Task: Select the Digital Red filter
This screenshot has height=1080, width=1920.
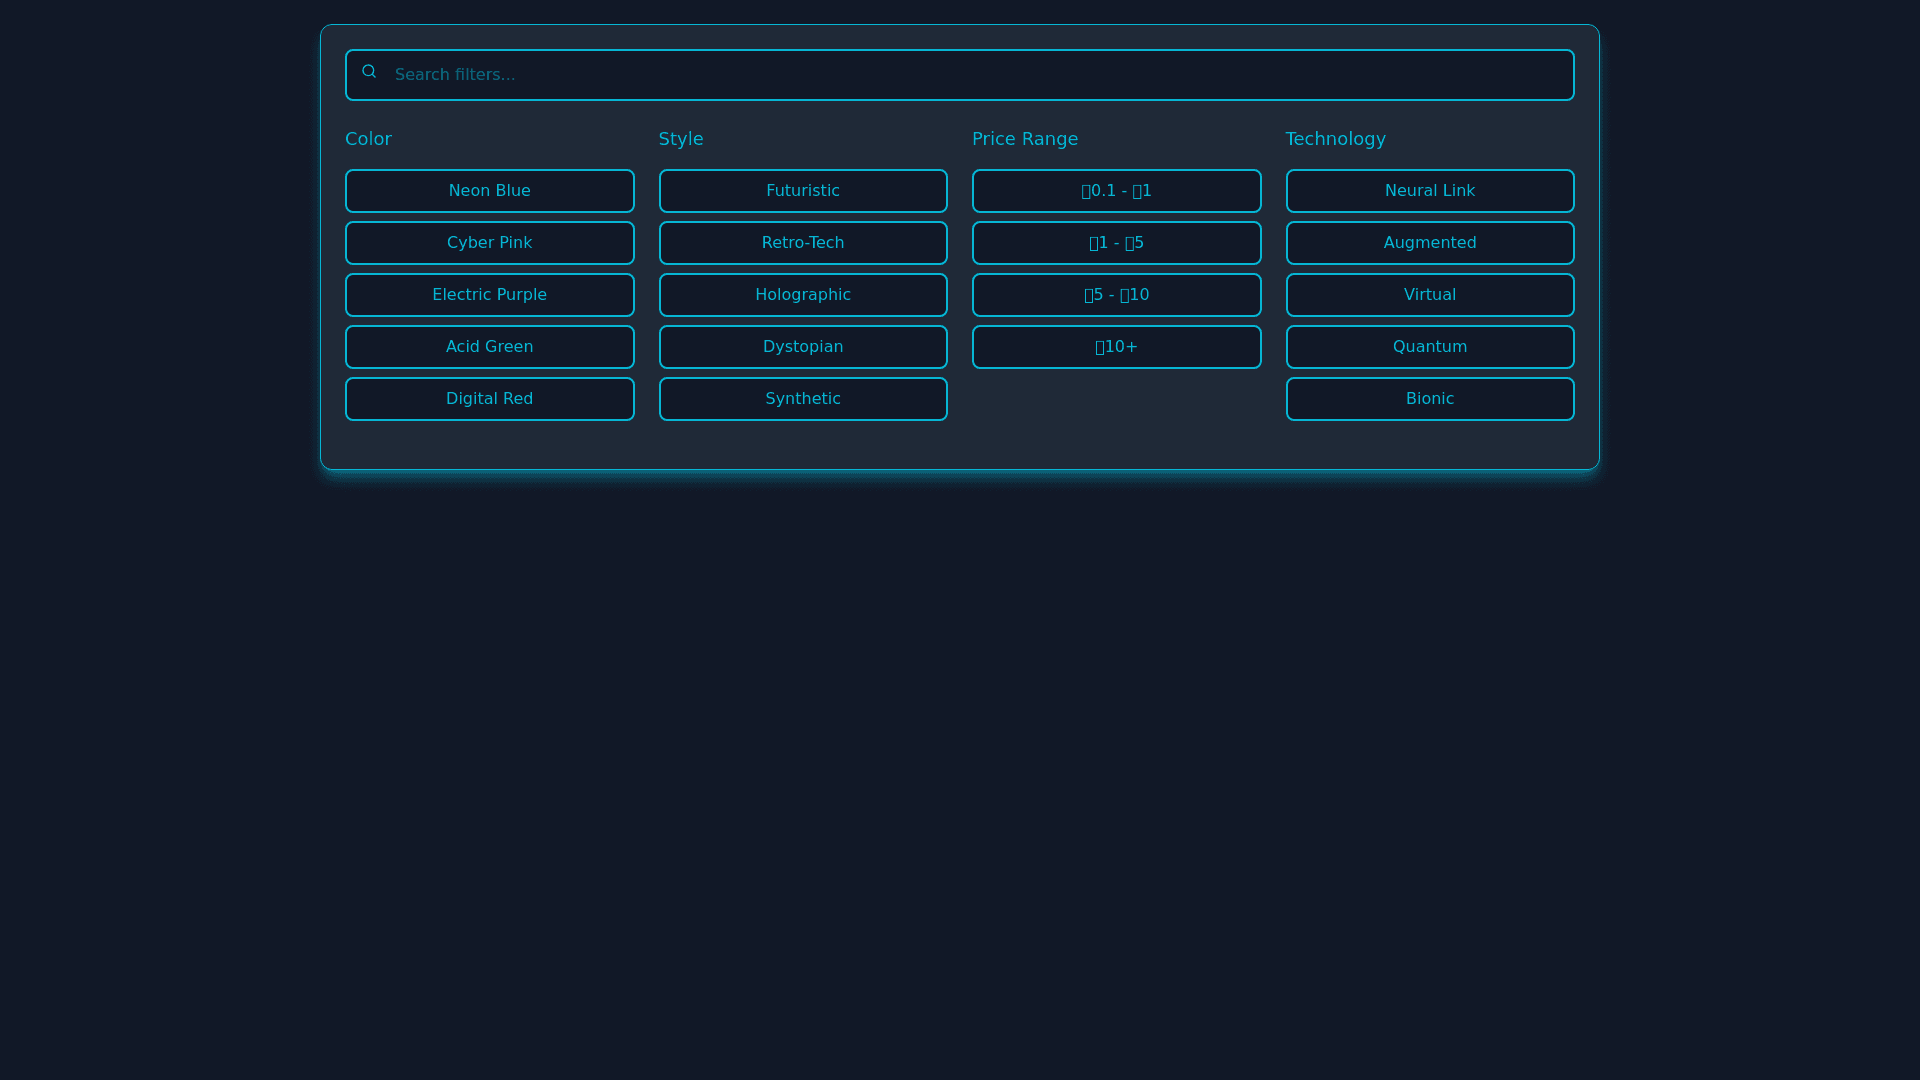Action: [489, 399]
